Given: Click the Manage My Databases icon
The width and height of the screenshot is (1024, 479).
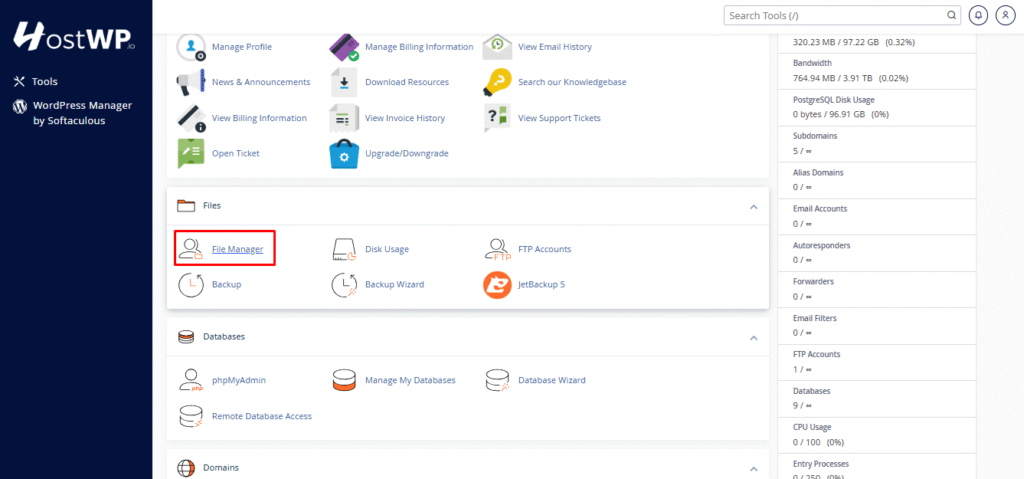Looking at the screenshot, I should 344,380.
